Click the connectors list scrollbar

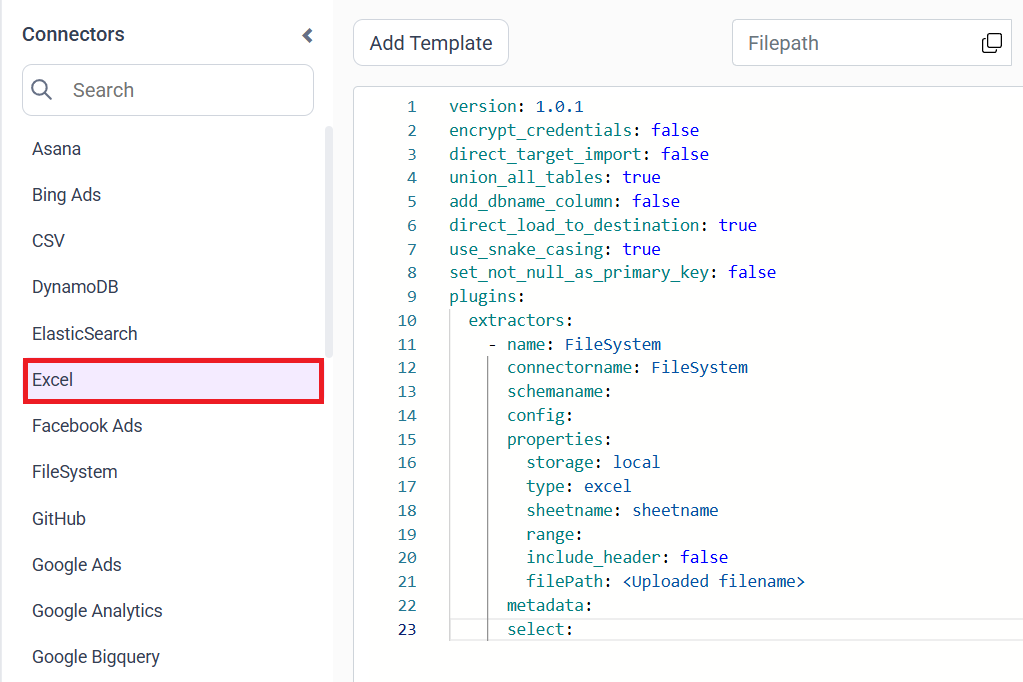coord(329,240)
